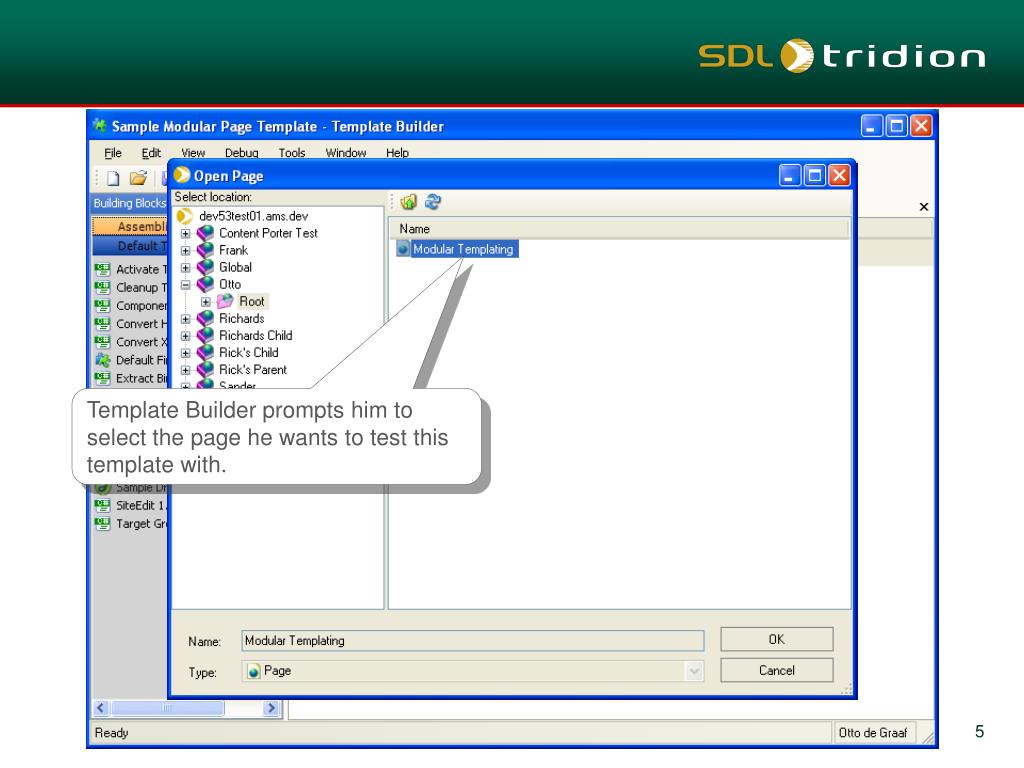Open the File menu

point(113,153)
